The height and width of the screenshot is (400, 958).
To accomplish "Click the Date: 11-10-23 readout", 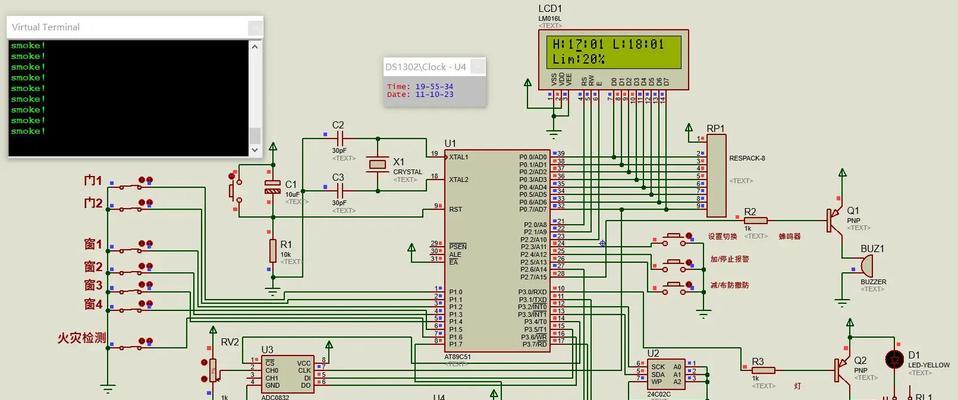I will tap(420, 95).
